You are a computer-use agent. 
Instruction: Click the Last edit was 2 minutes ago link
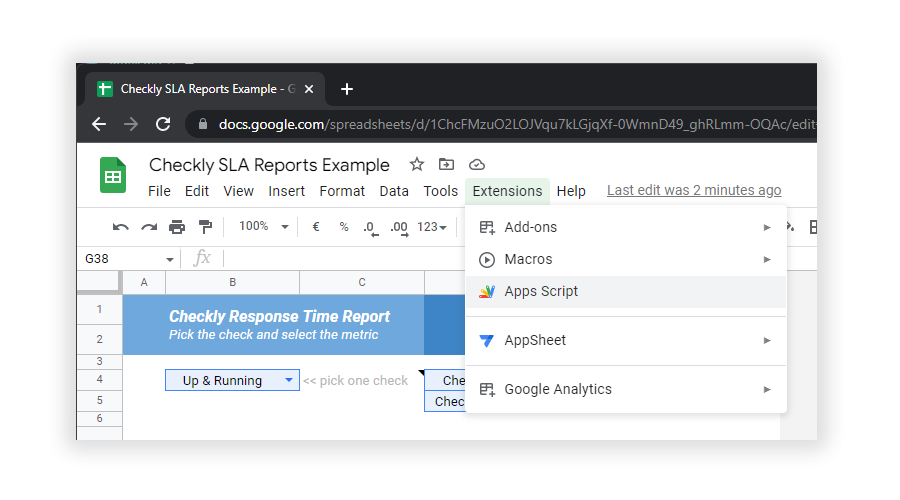click(x=694, y=191)
